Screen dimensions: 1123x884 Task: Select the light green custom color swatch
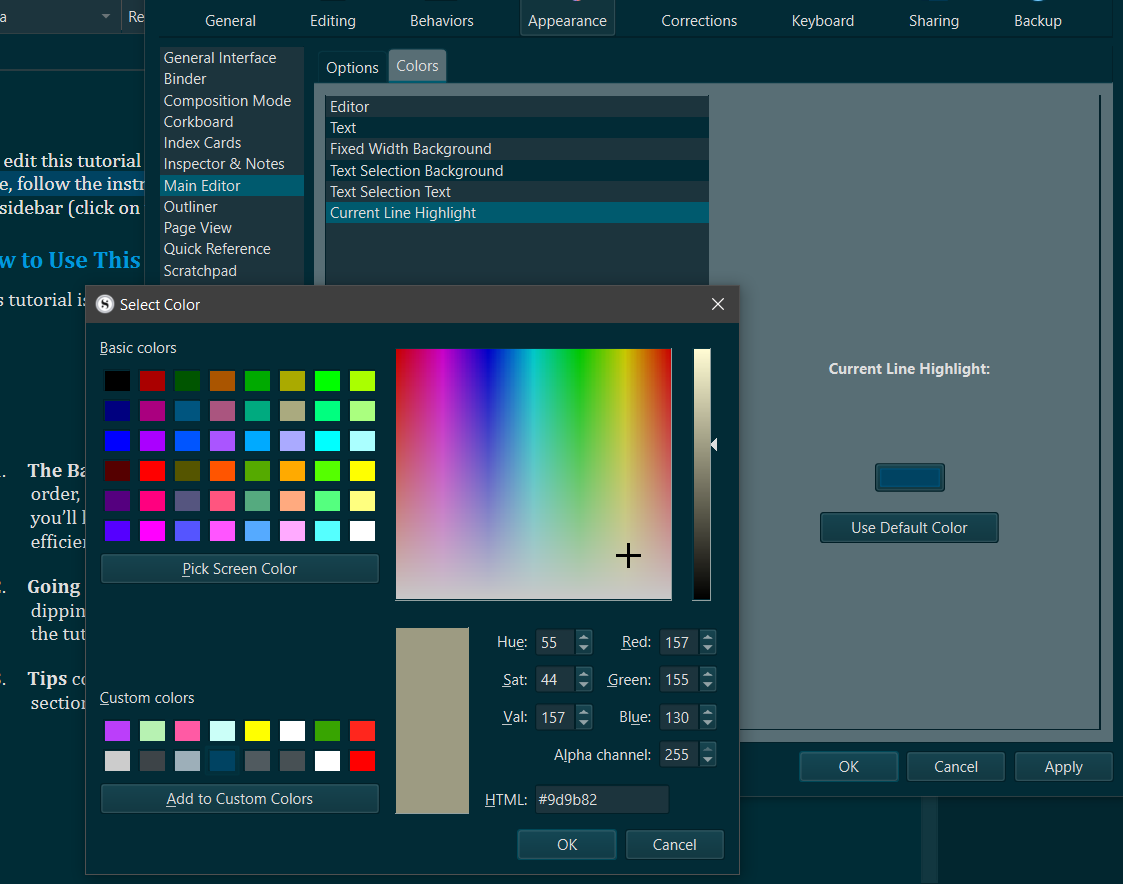153,731
